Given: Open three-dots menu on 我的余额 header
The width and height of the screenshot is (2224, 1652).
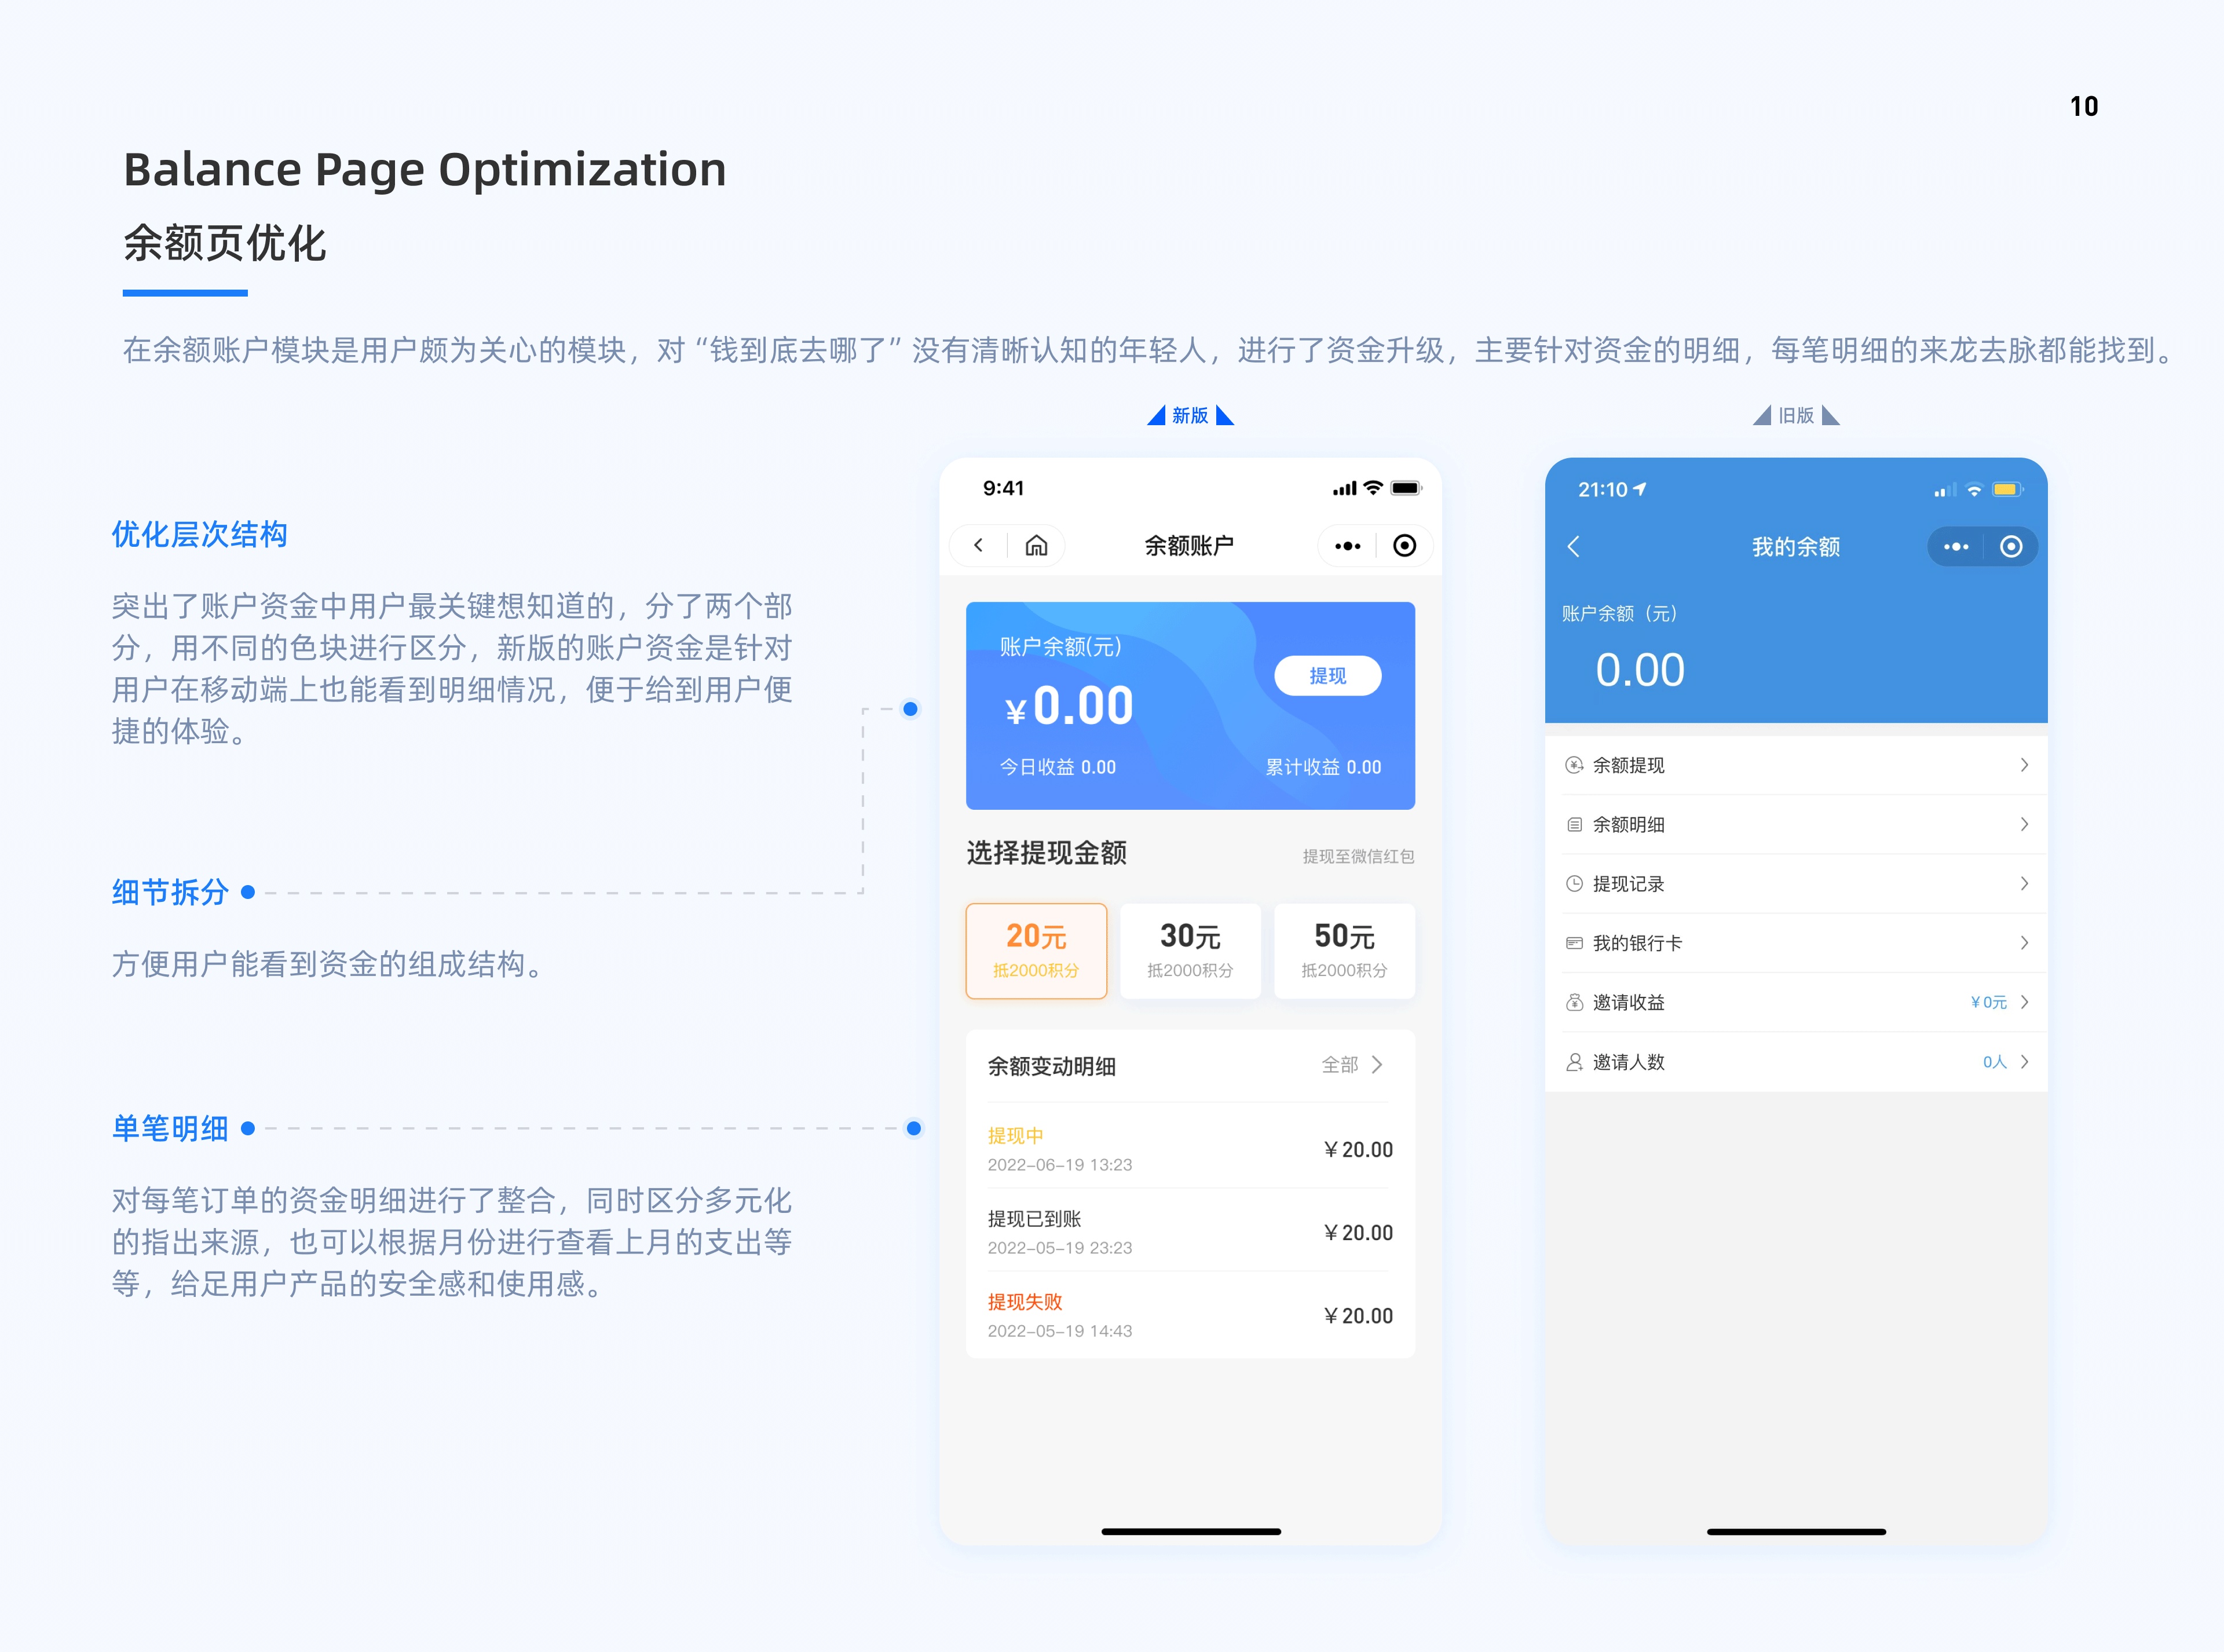Looking at the screenshot, I should [1955, 547].
